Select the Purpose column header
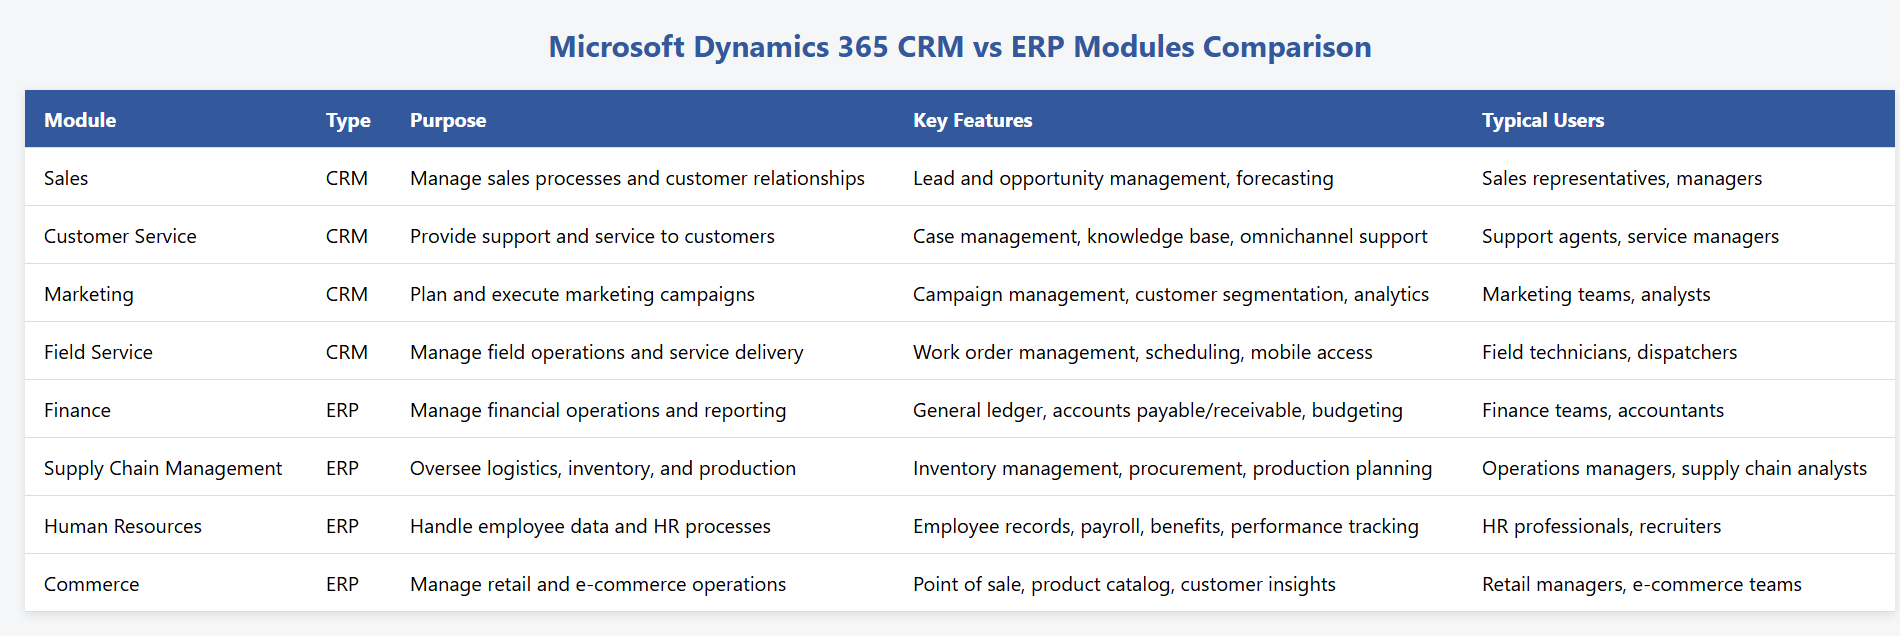This screenshot has width=1900, height=636. coord(448,120)
